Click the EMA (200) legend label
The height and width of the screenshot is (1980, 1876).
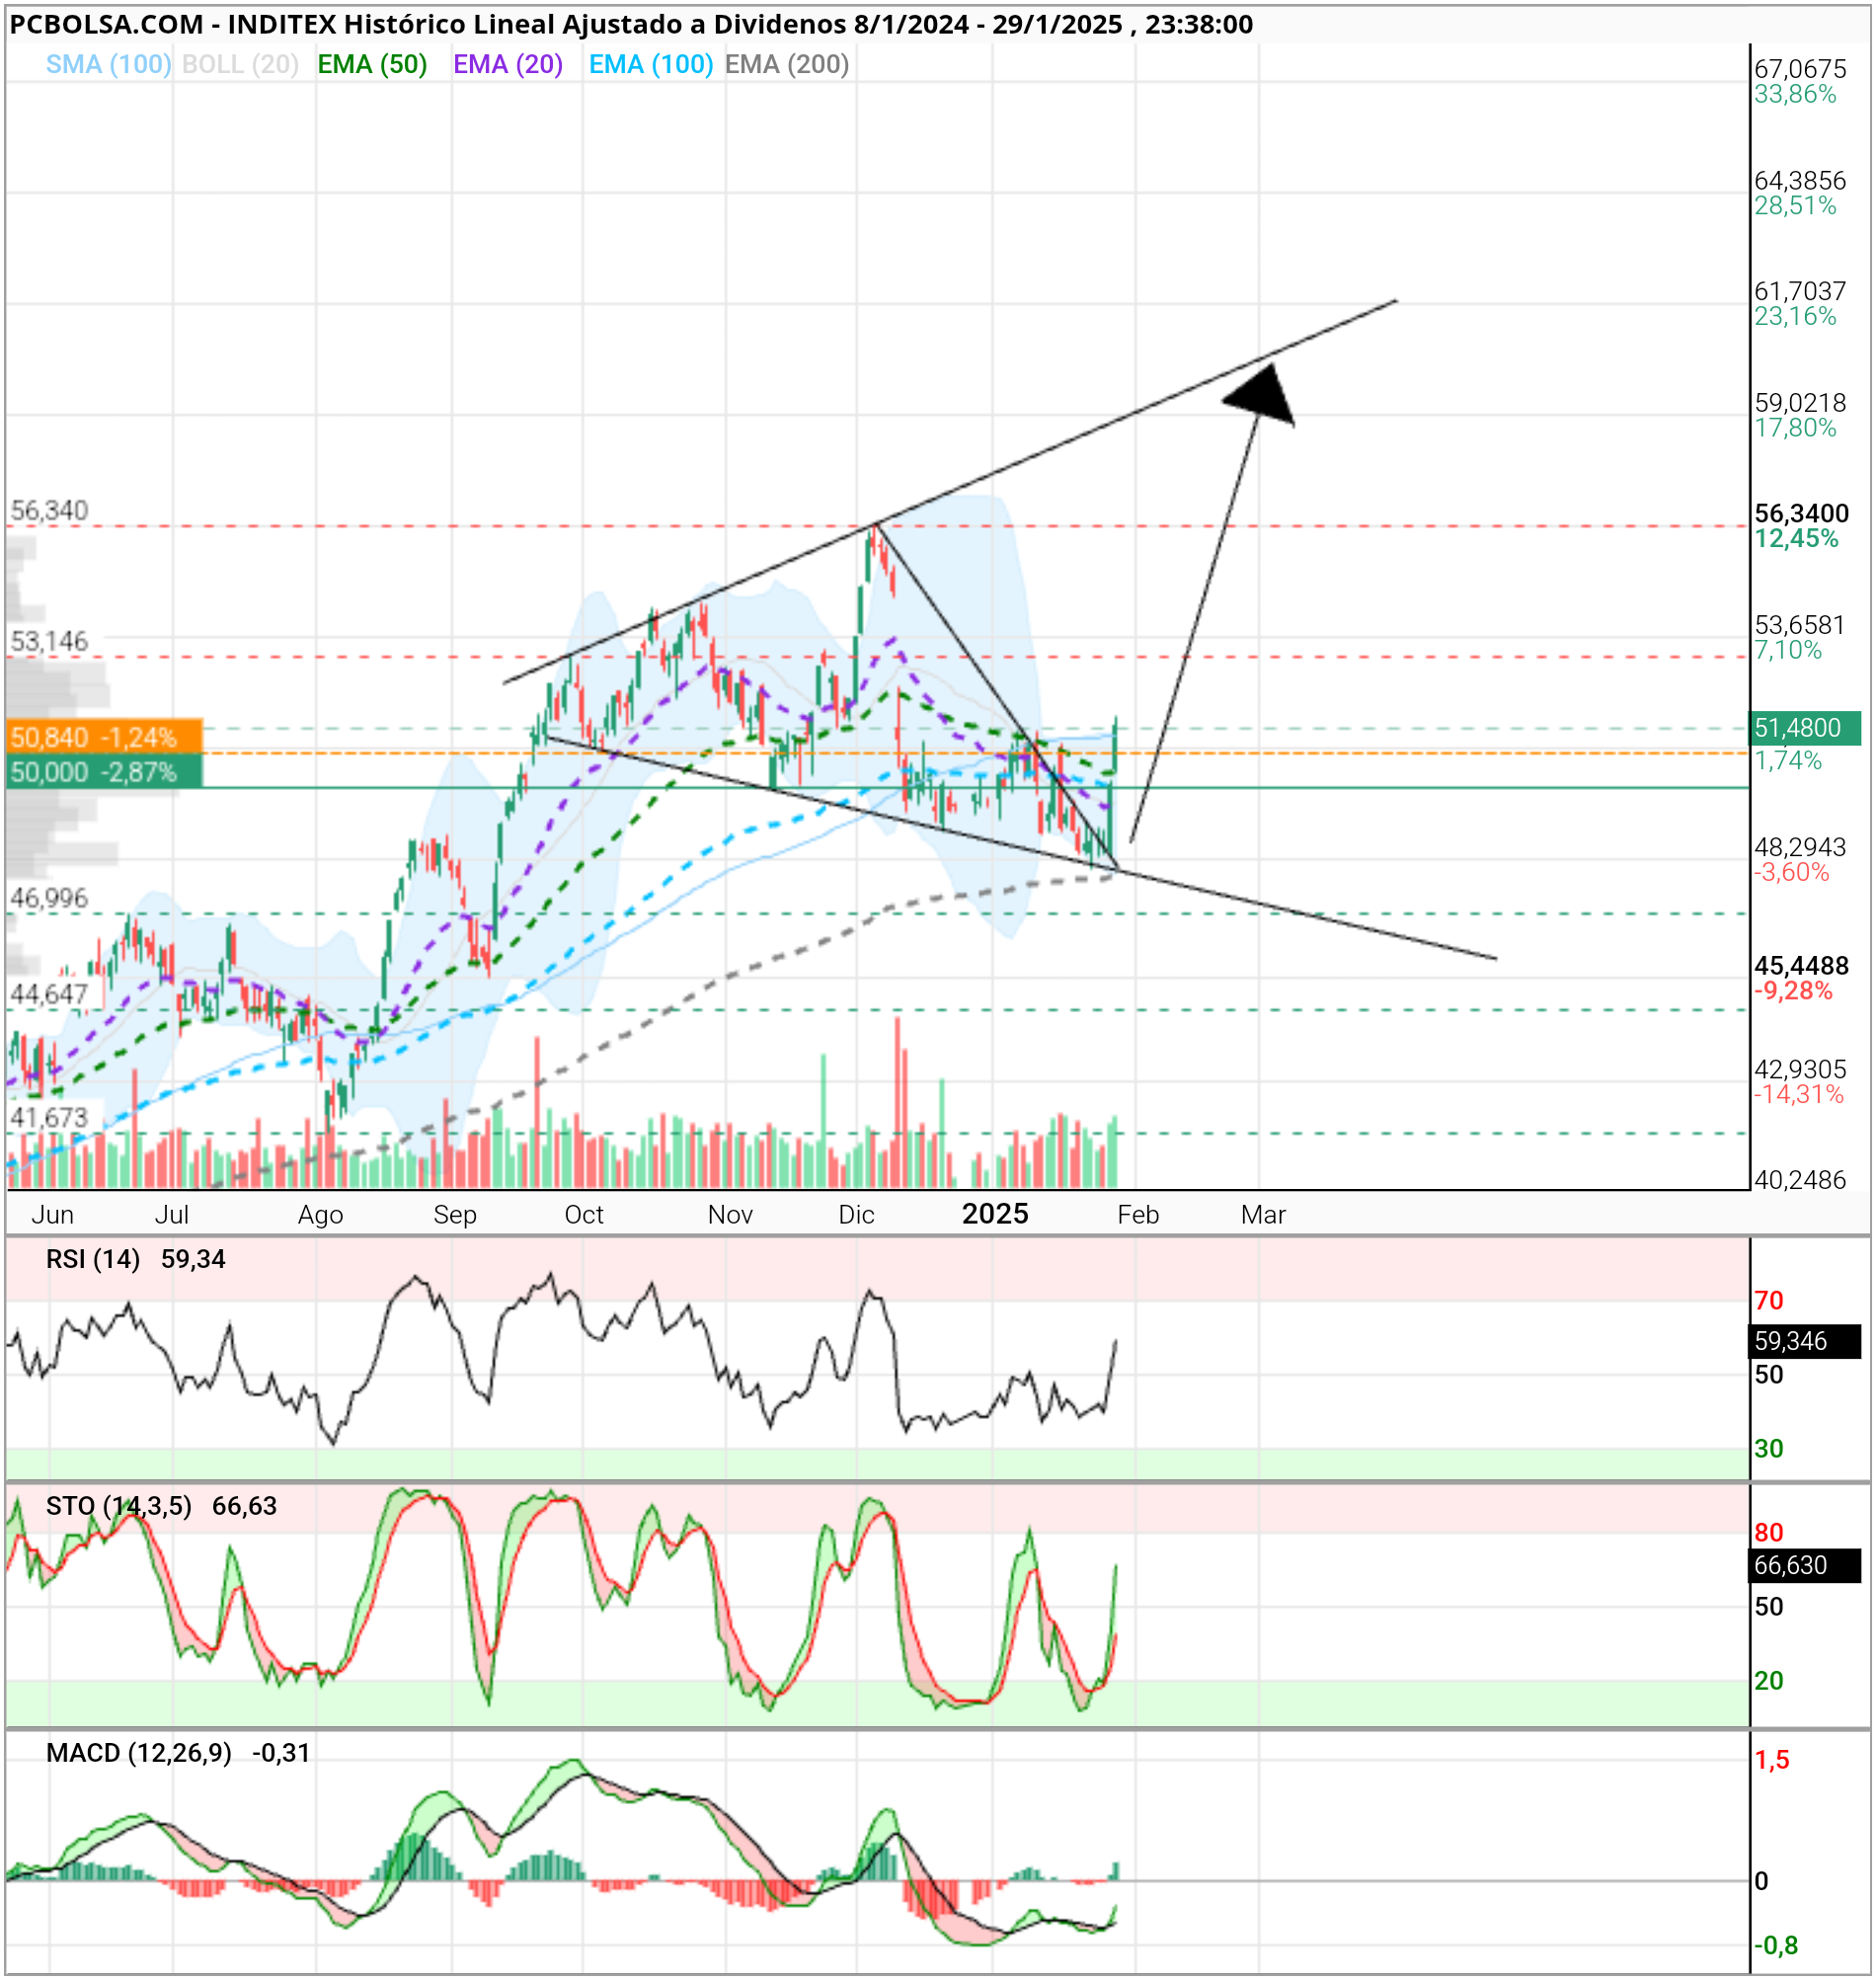point(787,65)
